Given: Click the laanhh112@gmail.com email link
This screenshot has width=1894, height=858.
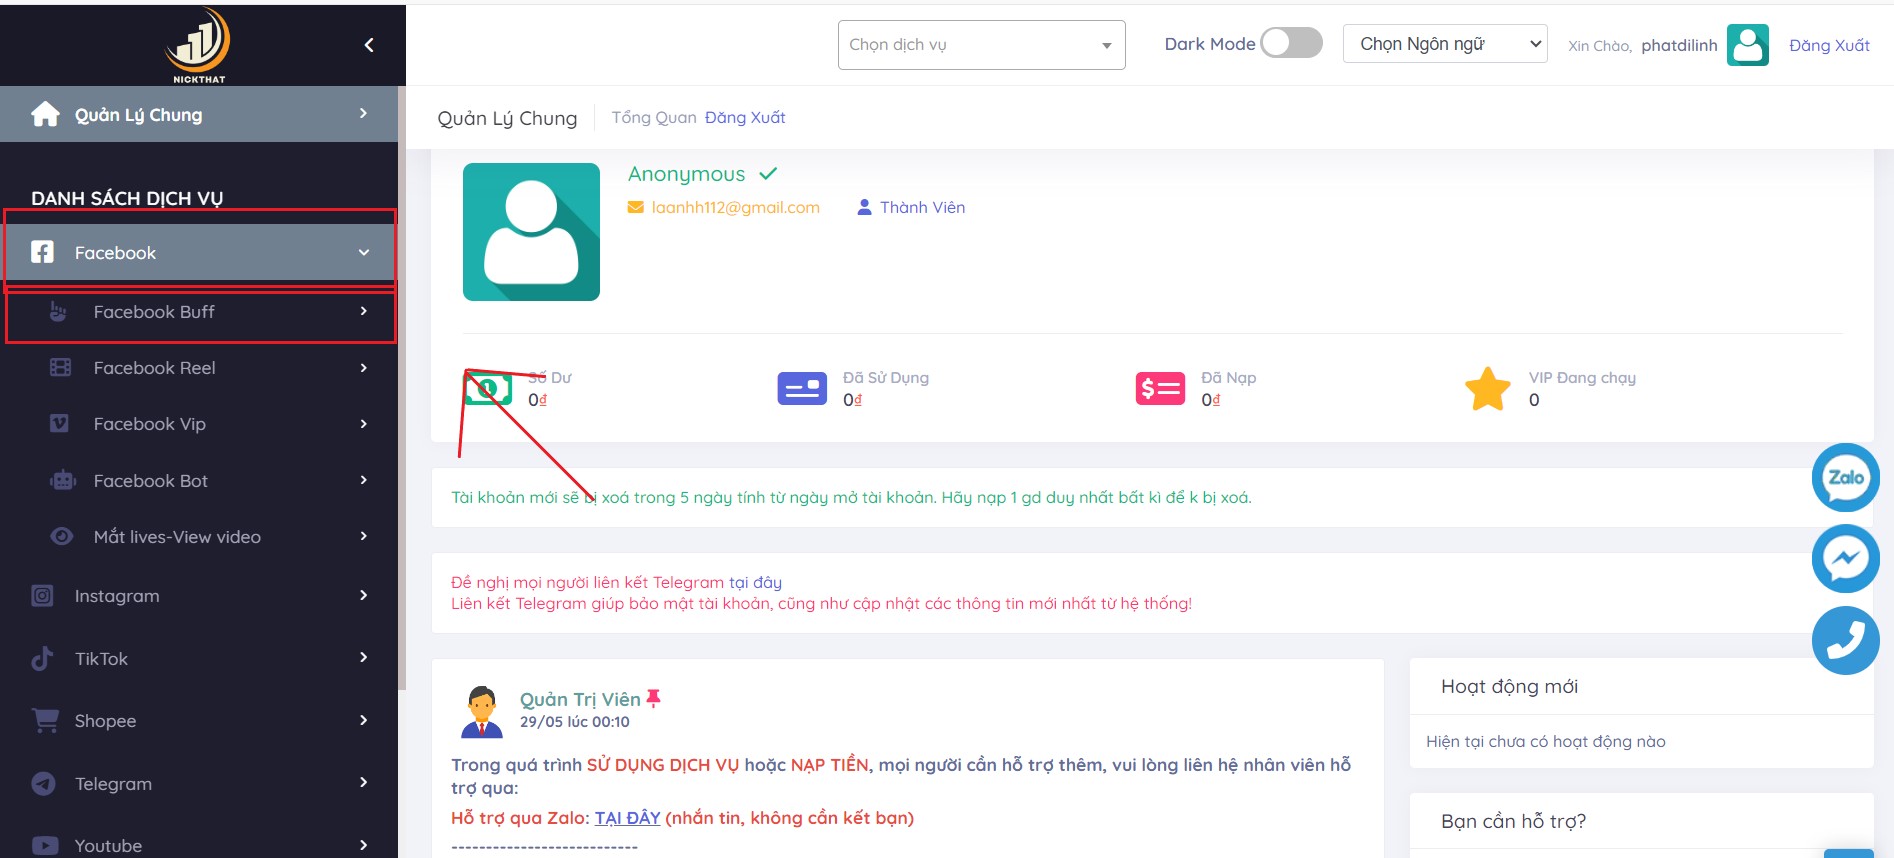Looking at the screenshot, I should click(735, 207).
